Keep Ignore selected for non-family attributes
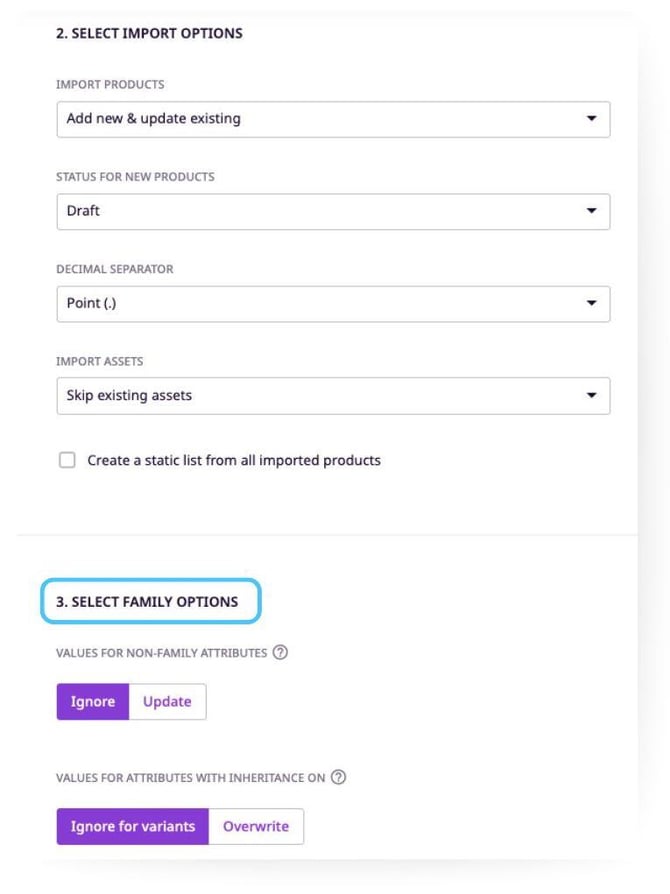The image size is (670, 894). coord(92,701)
